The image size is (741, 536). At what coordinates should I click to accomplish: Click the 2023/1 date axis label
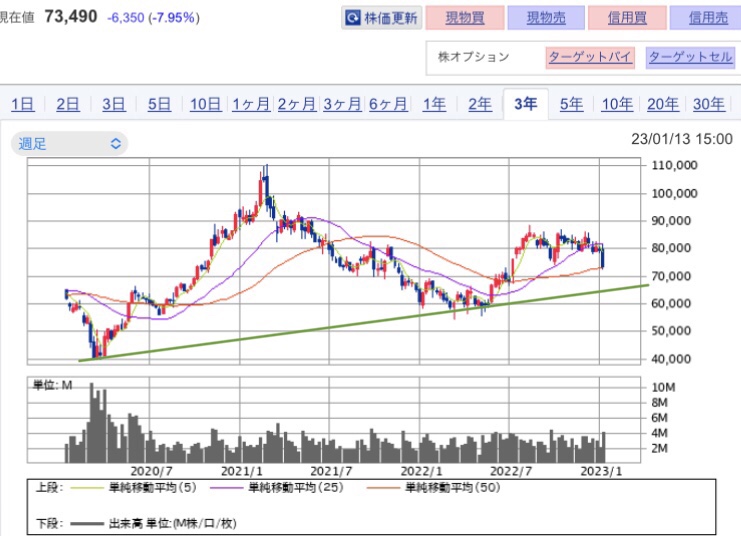coord(601,471)
